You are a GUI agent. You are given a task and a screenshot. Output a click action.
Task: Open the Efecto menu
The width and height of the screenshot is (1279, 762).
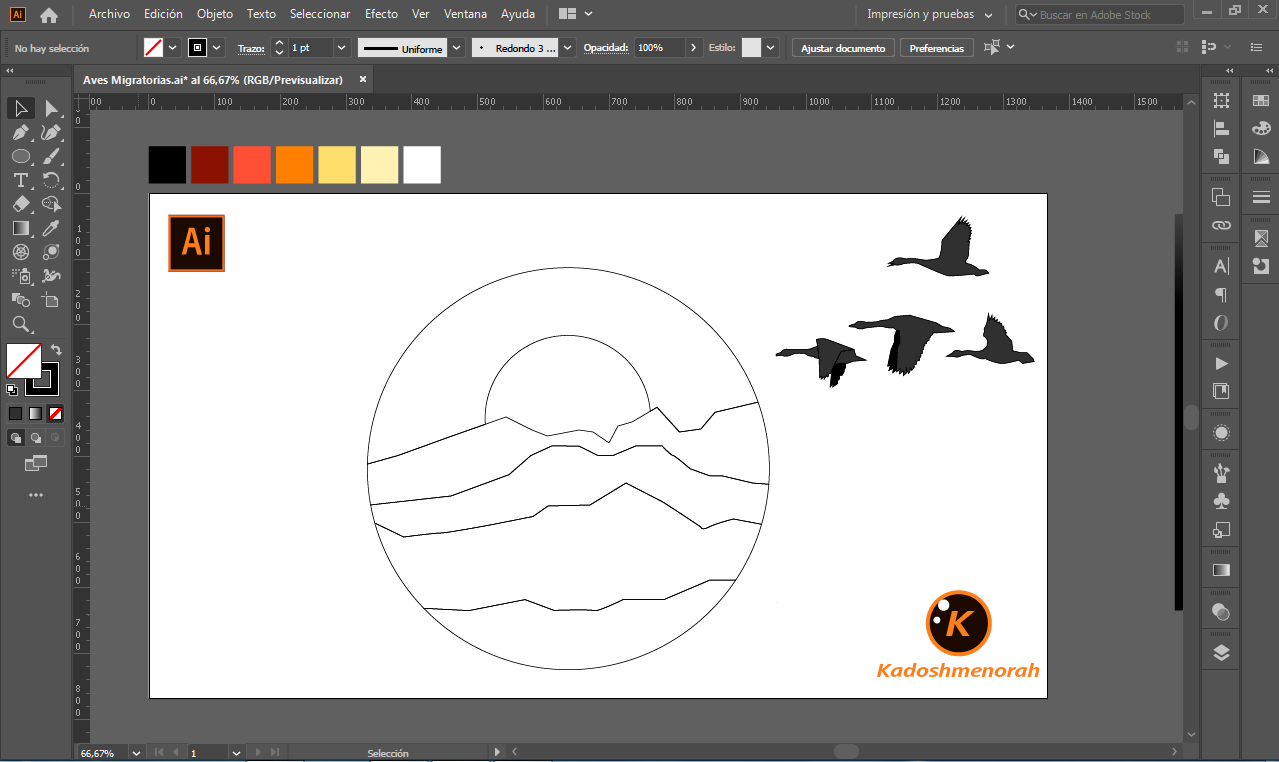tap(381, 15)
